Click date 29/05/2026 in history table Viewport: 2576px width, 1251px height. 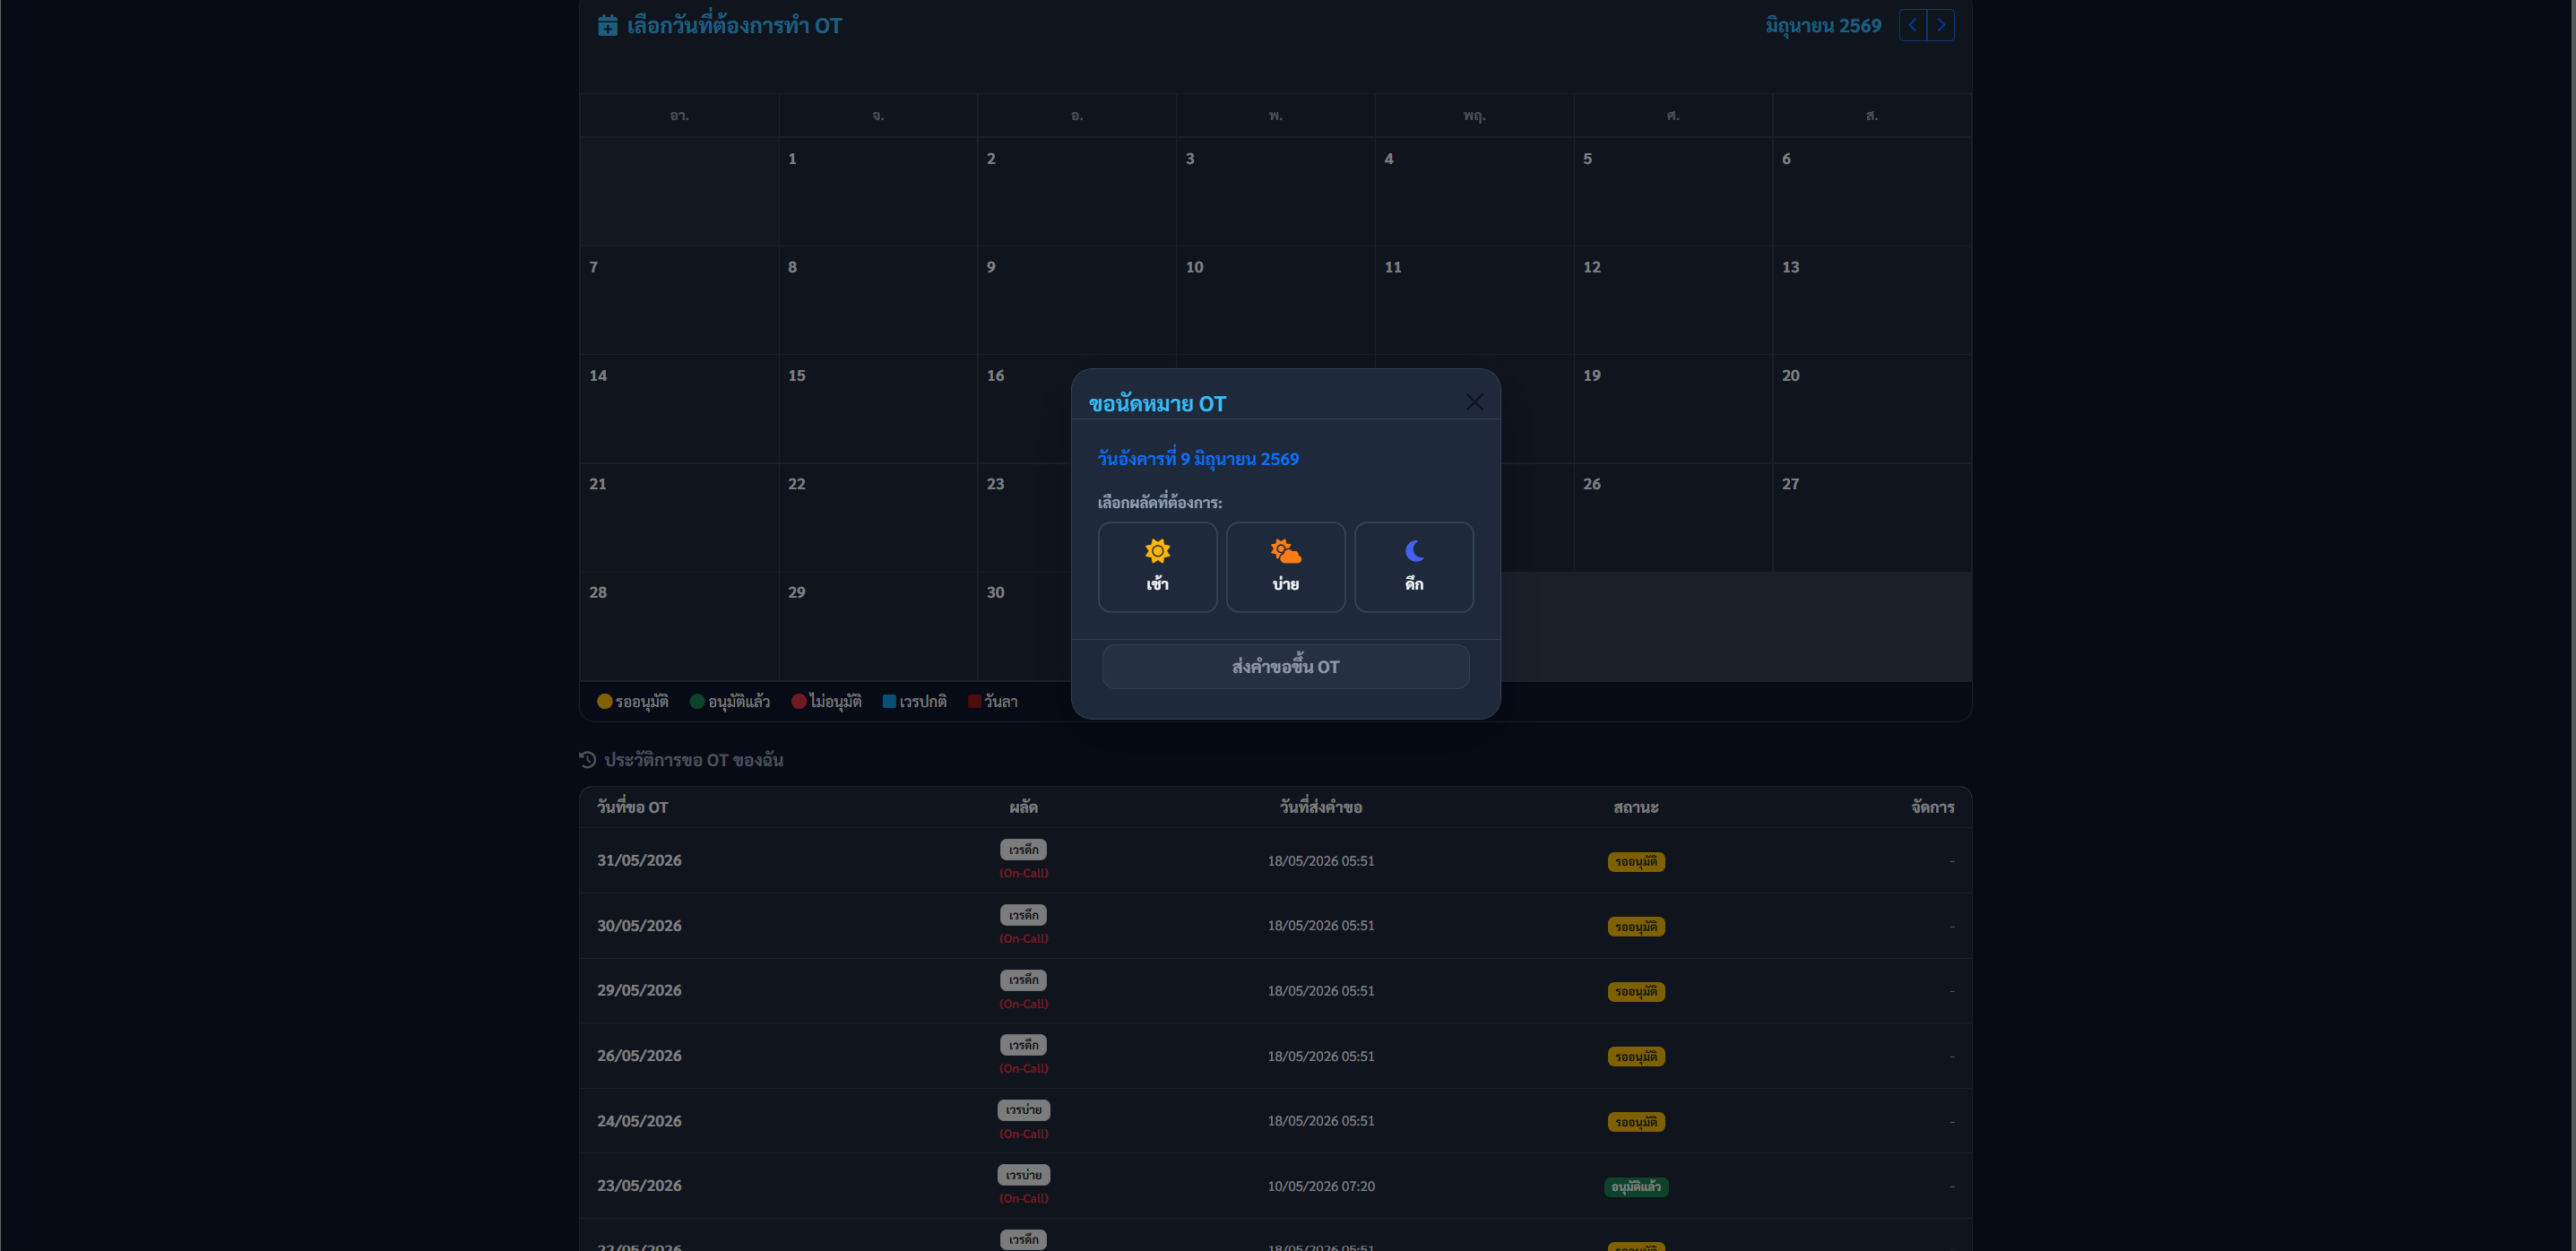(639, 991)
